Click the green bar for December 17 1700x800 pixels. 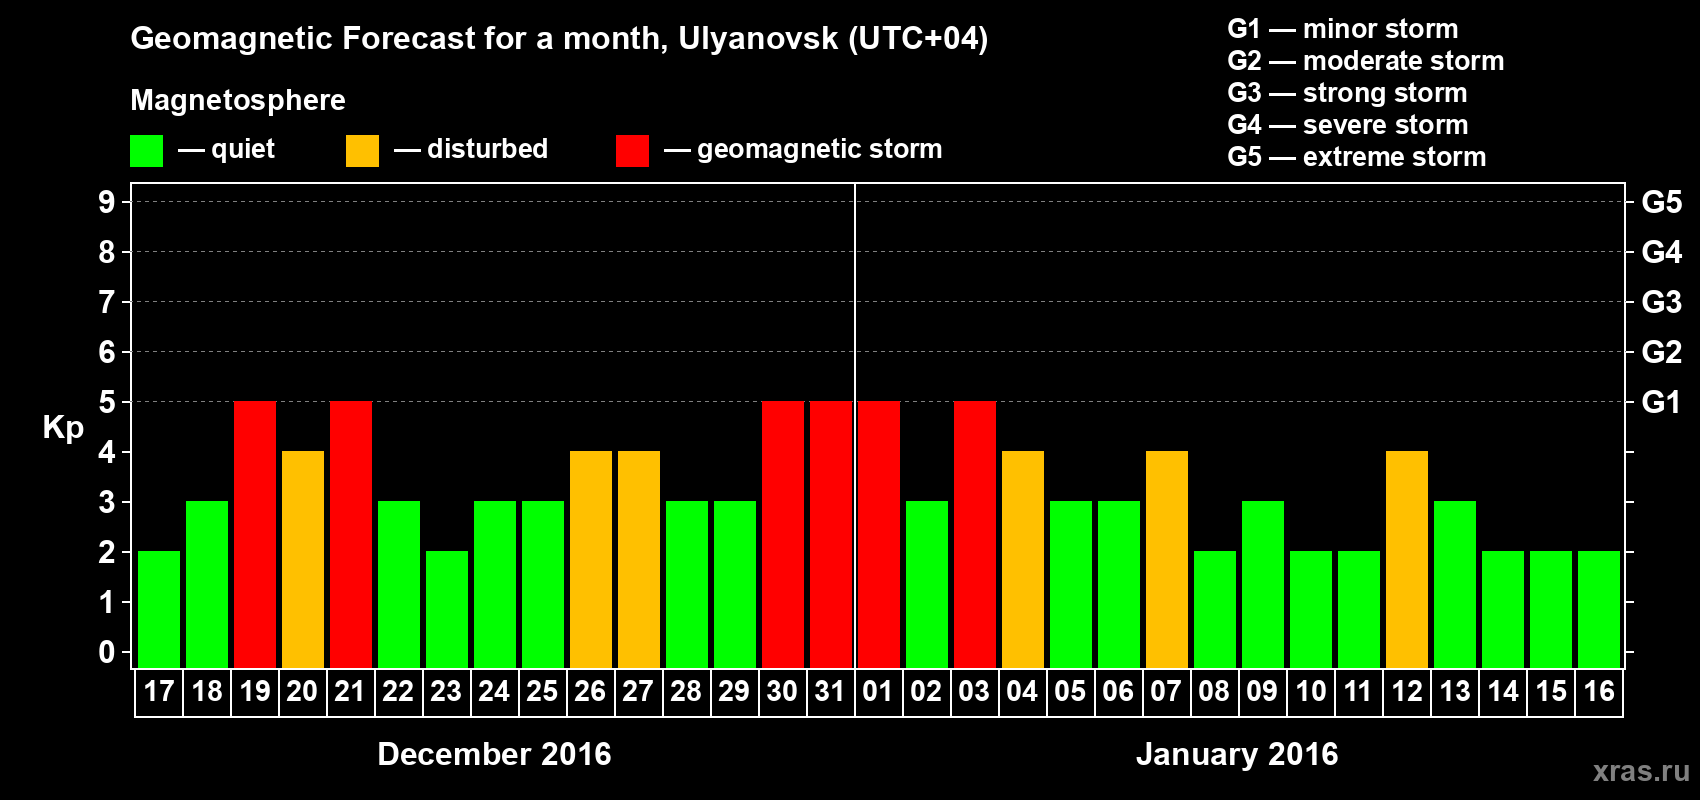159,609
